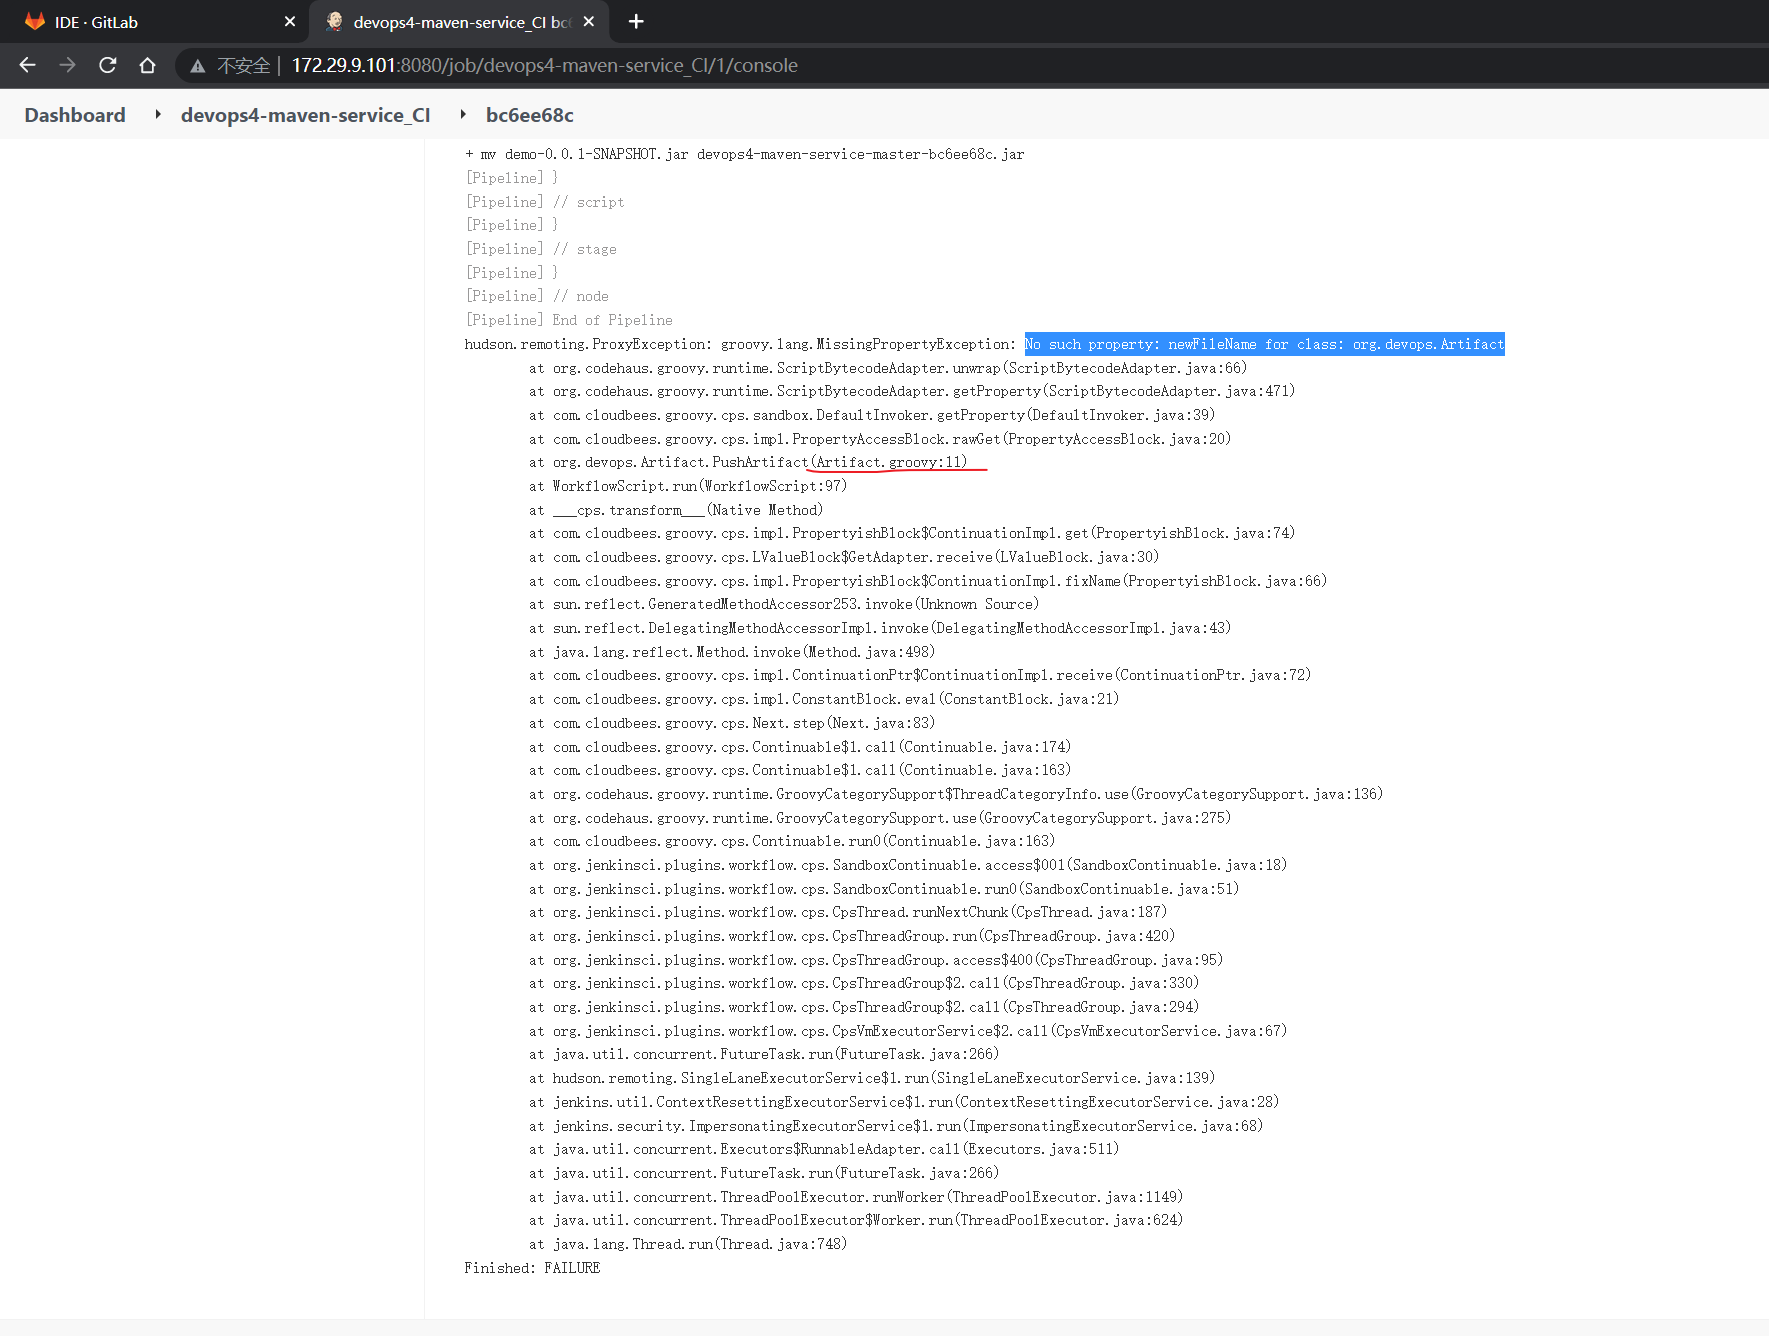Click the 'CpsThread.runNextChunk' trace line
This screenshot has height=1336, width=1769.
coord(848,912)
